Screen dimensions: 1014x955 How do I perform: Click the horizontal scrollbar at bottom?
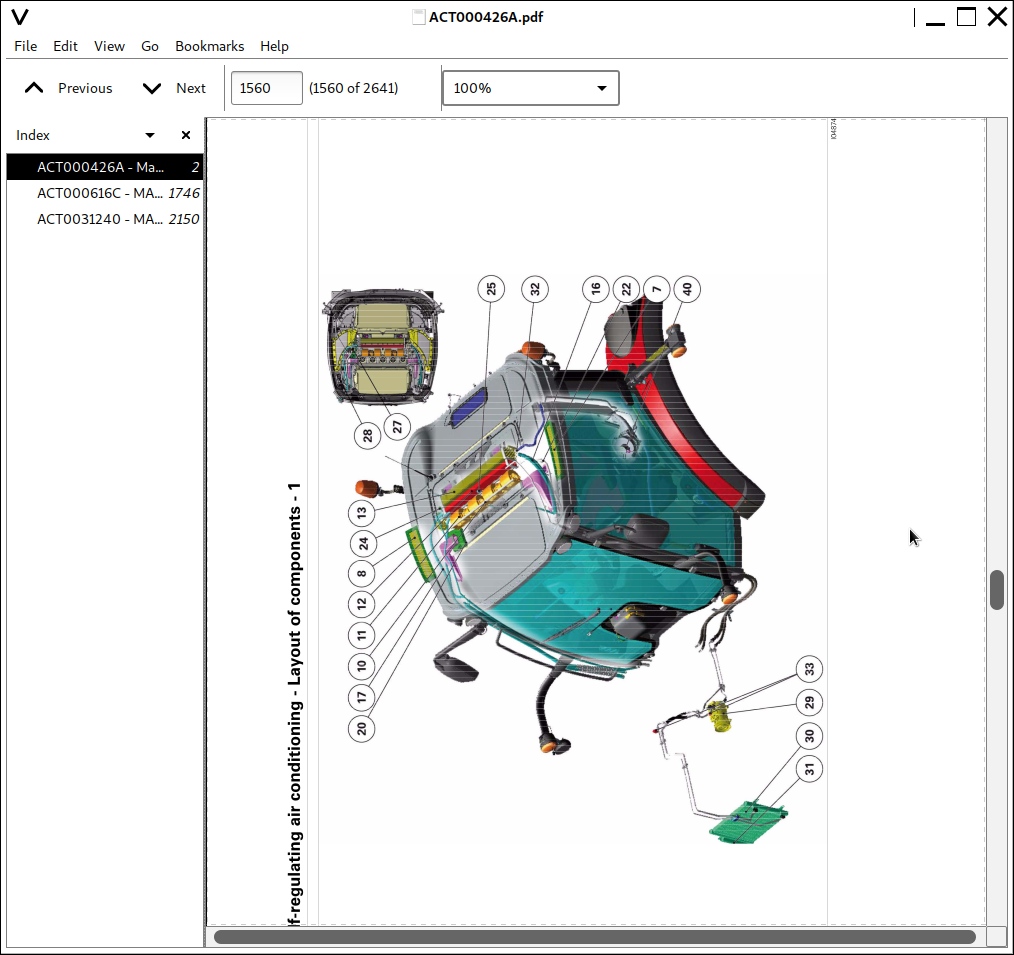594,937
